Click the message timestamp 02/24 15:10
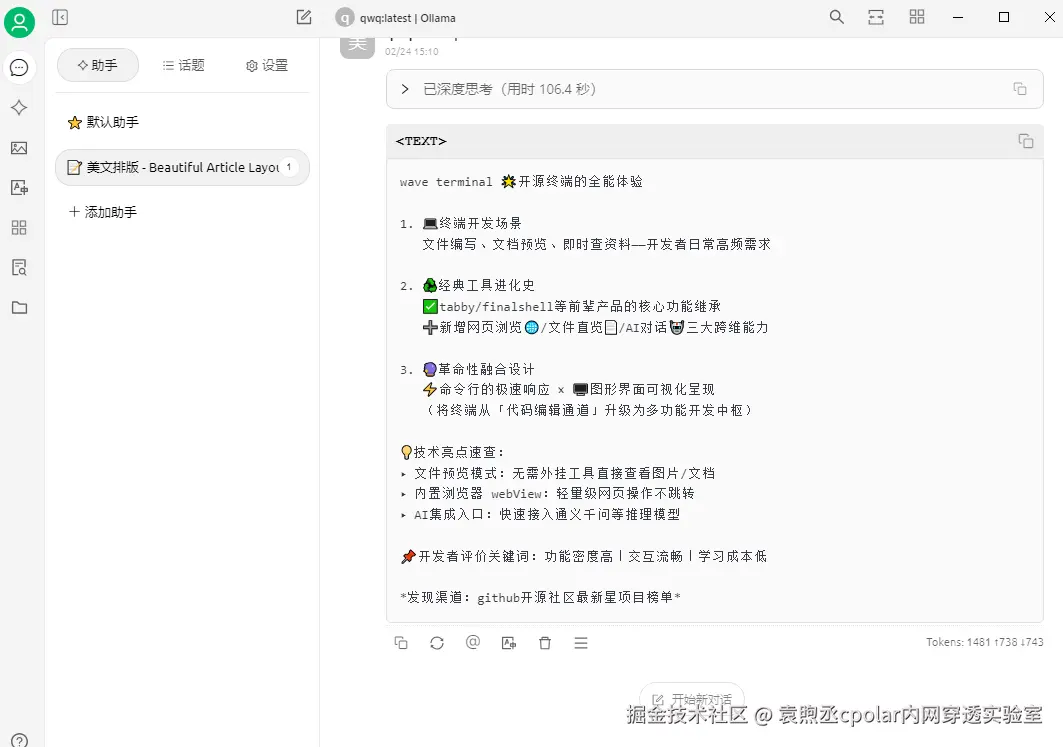This screenshot has width=1063, height=747. click(x=412, y=52)
